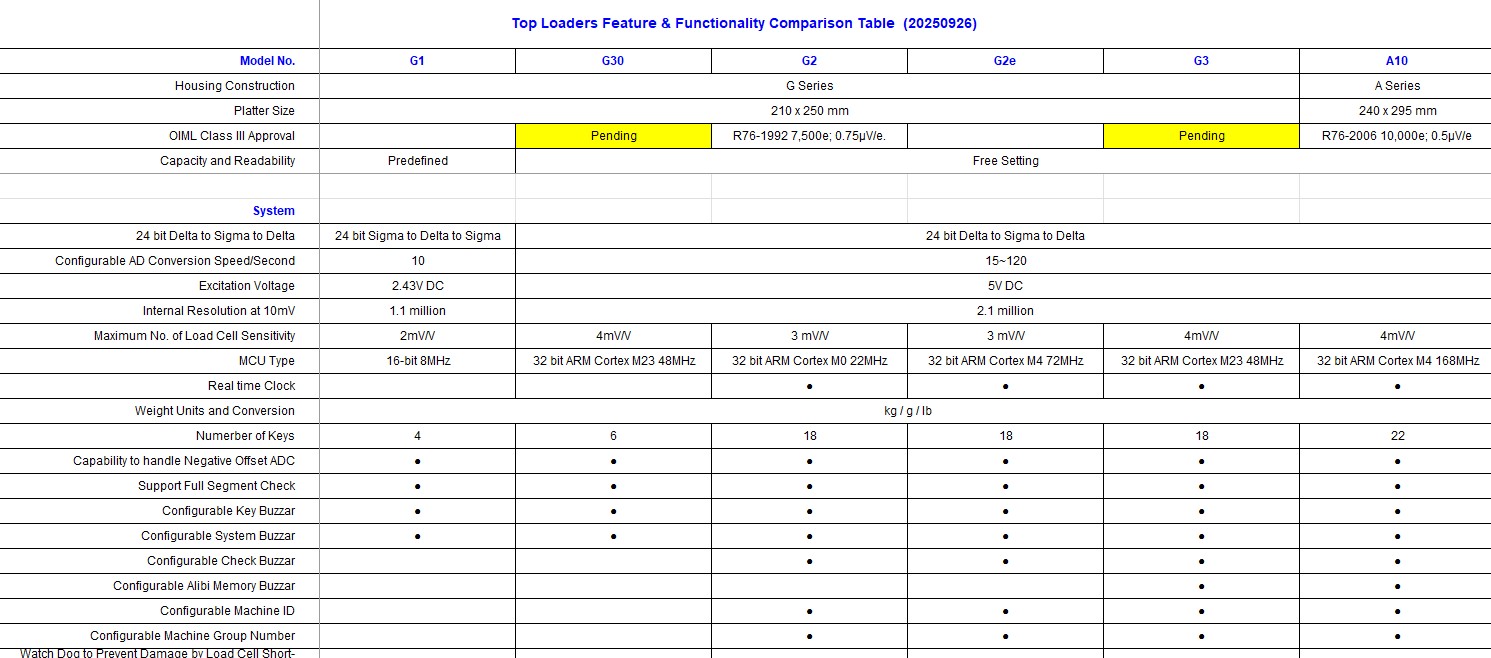The height and width of the screenshot is (658, 1491).
Task: Click the System section heading
Action: pyautogui.click(x=273, y=211)
